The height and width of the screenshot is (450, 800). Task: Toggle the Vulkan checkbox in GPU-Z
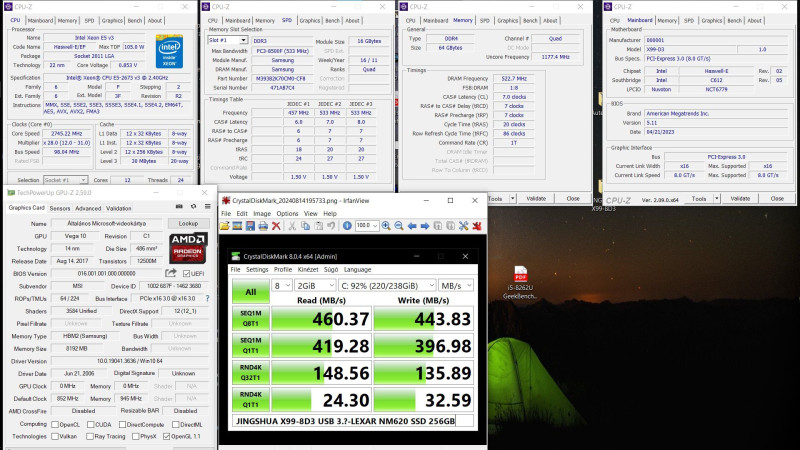[55, 436]
